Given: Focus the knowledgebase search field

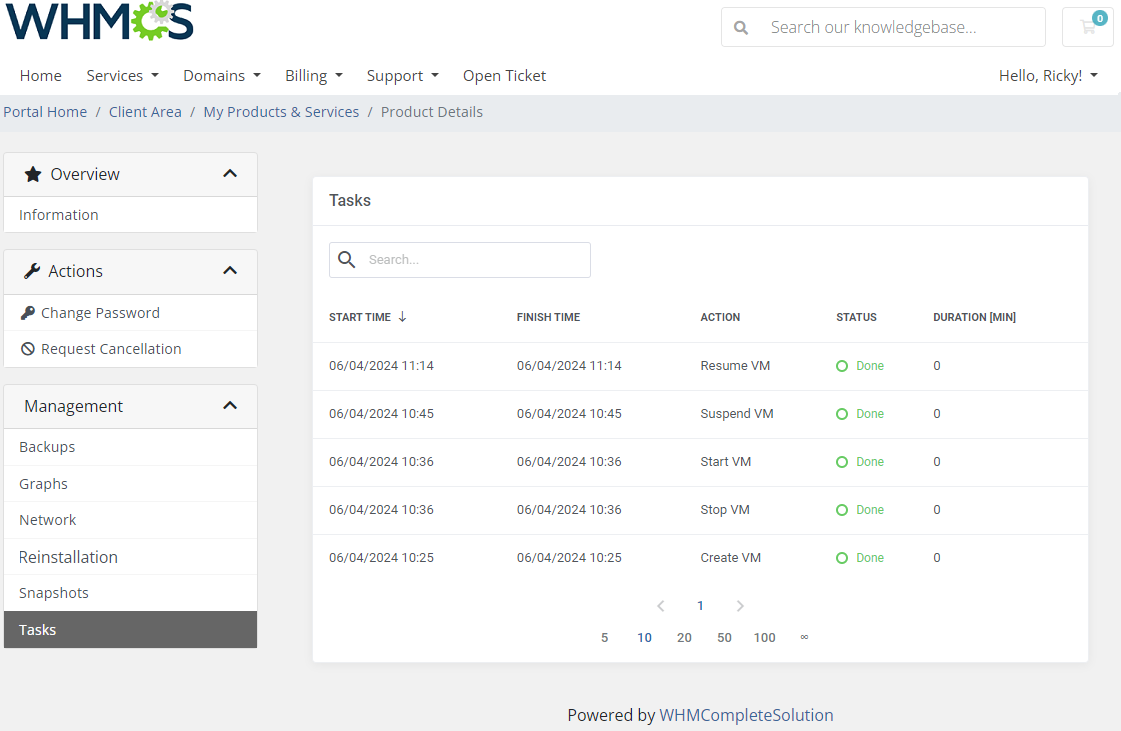Looking at the screenshot, I should (884, 27).
